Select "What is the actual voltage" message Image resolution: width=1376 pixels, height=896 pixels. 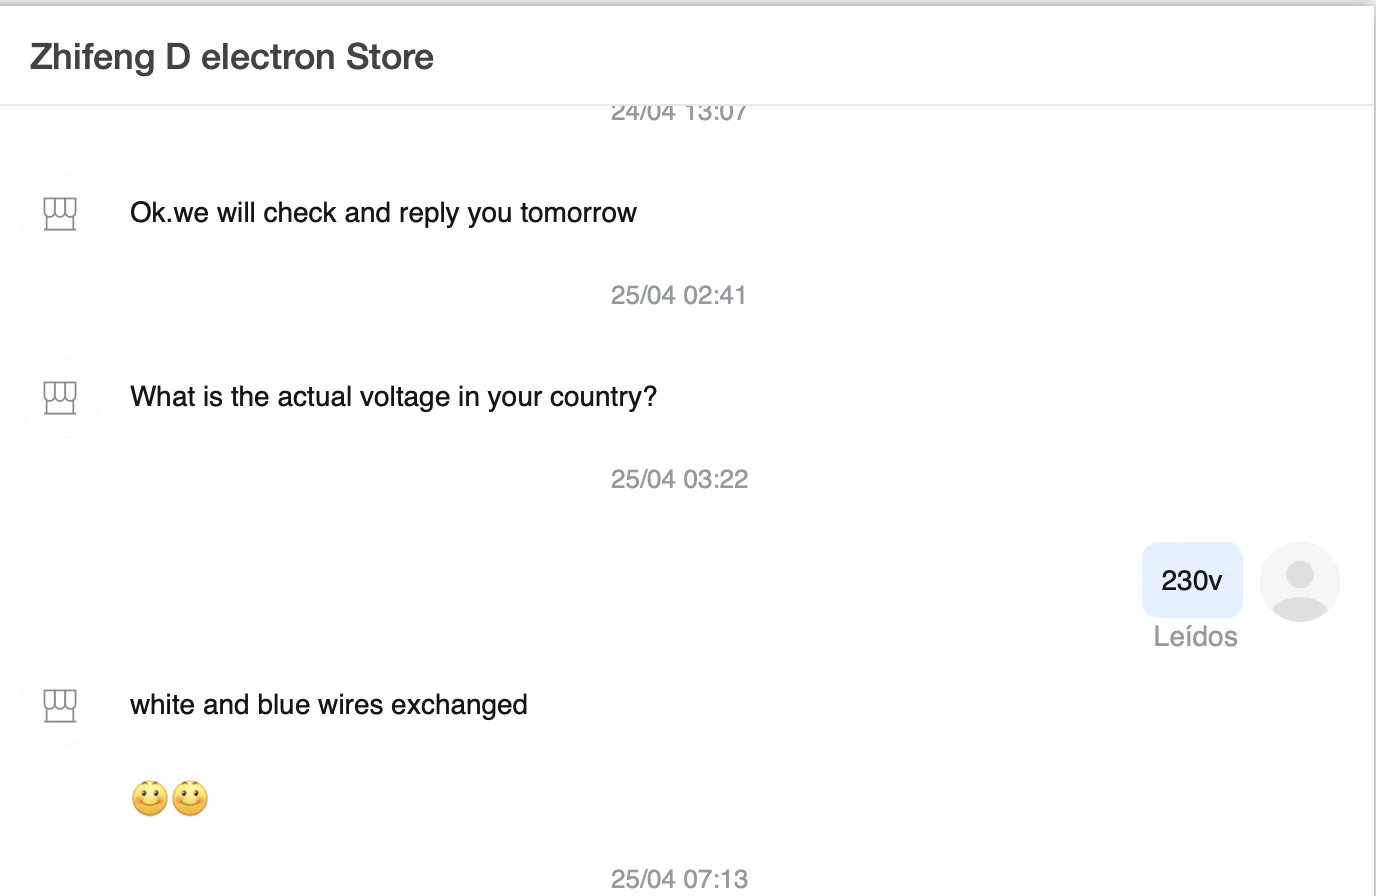[x=393, y=397]
